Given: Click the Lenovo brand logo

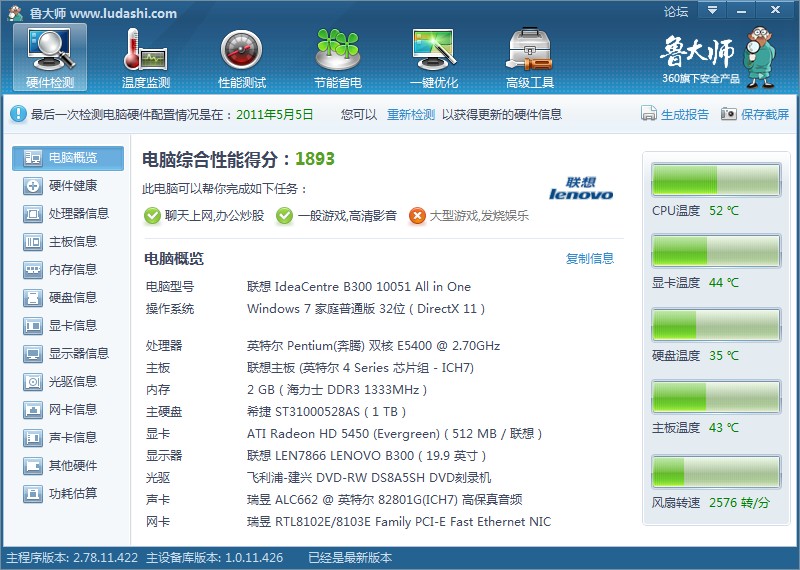Looking at the screenshot, I should coord(581,188).
